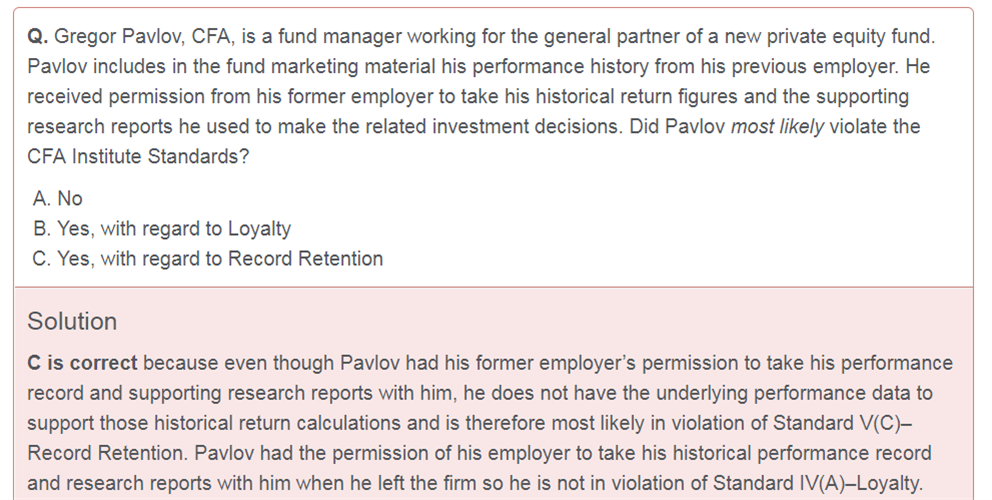Click the letter 'C.' option marker
992x500 pixels.
(x=42, y=259)
